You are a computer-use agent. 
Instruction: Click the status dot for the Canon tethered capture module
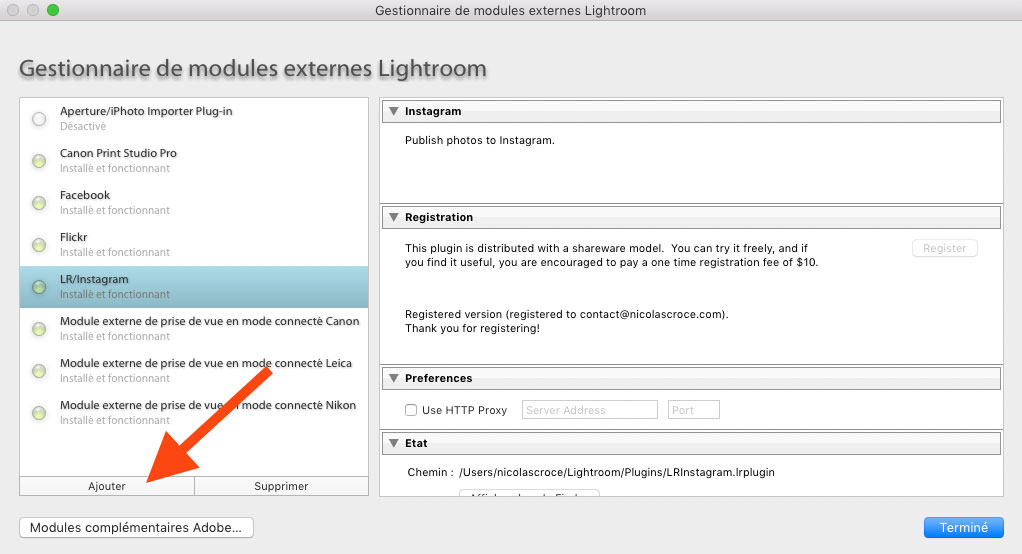(x=39, y=329)
